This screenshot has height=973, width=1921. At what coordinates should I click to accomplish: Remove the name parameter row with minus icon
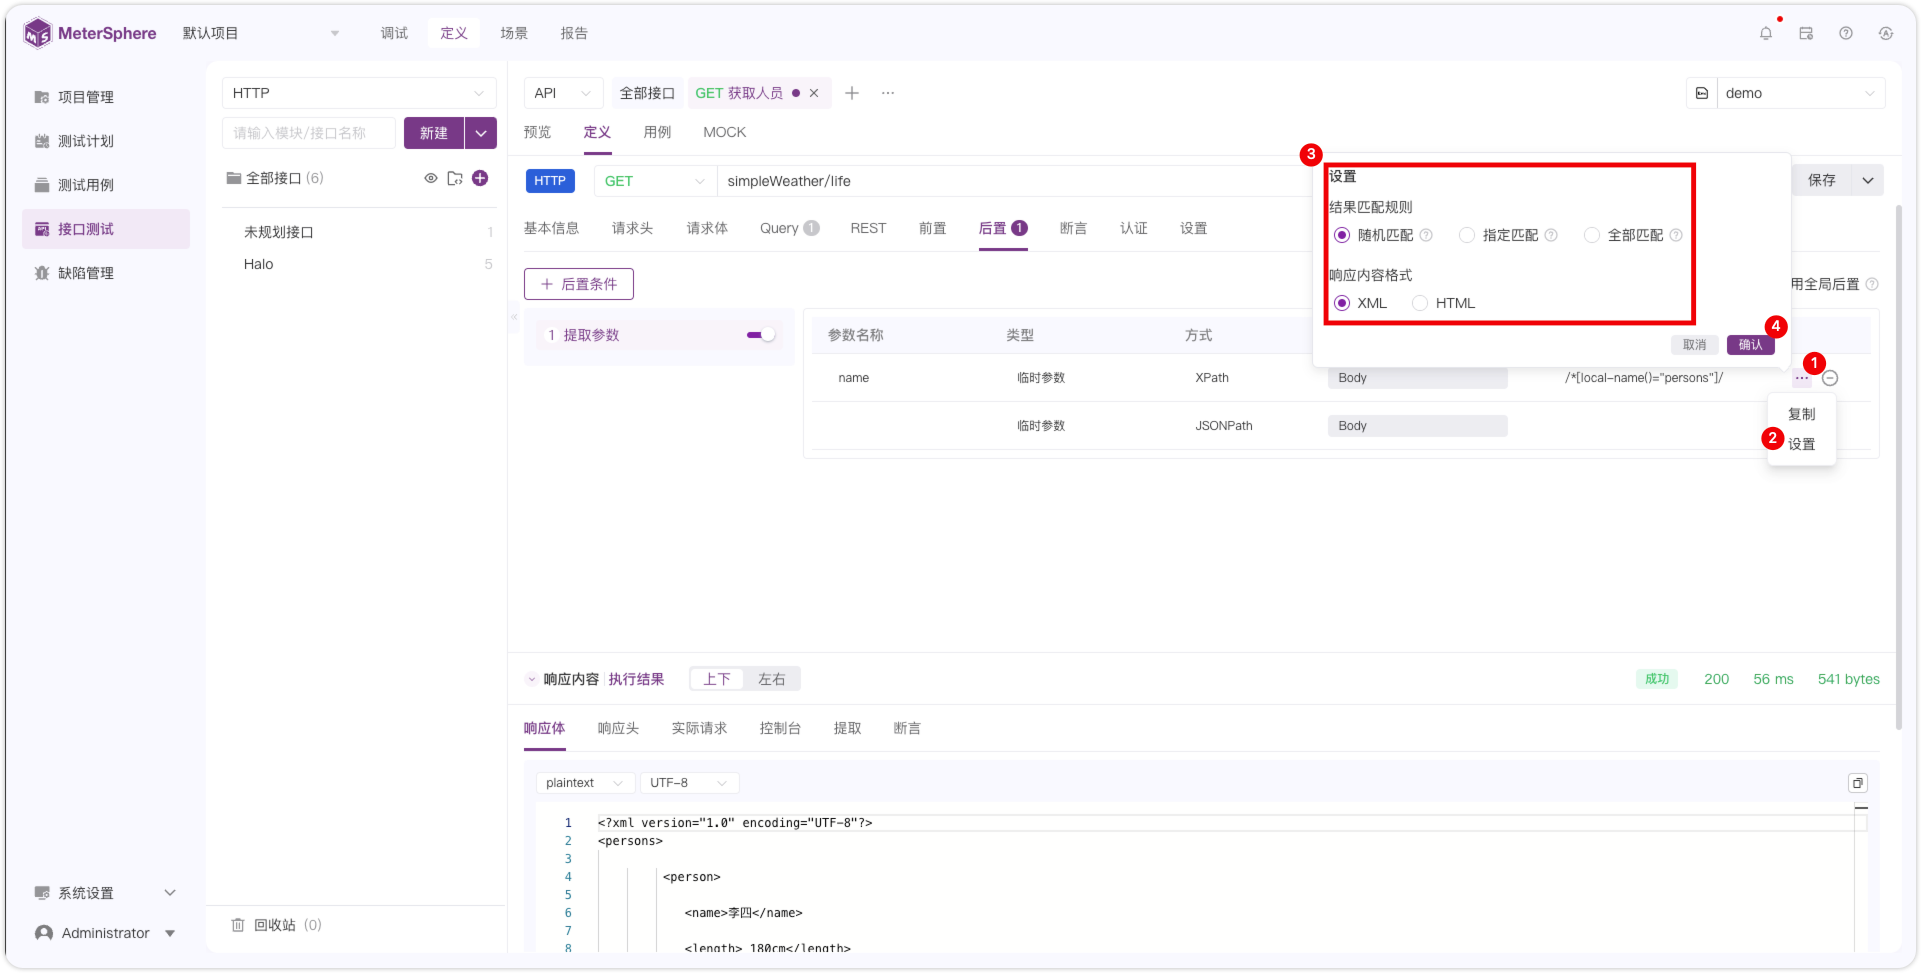[1830, 378]
